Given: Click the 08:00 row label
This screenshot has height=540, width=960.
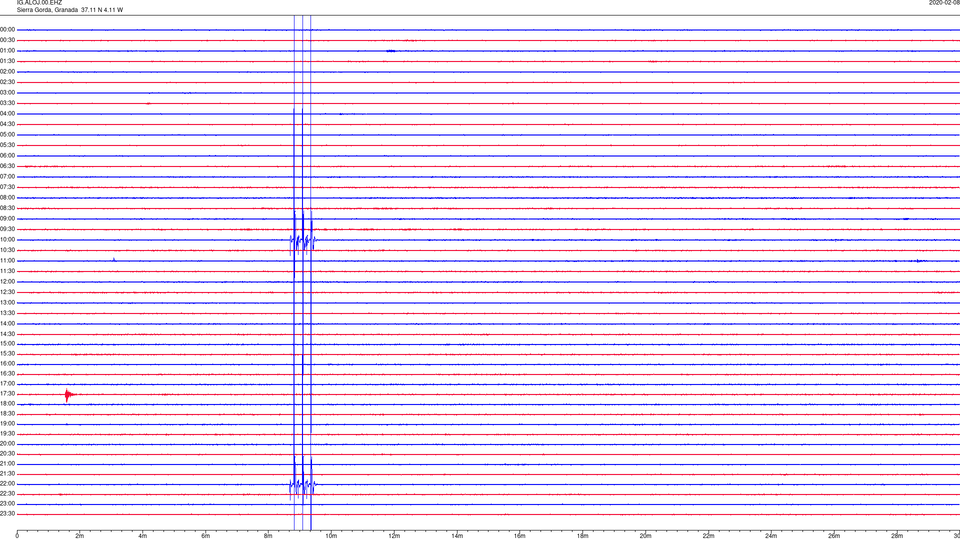Looking at the screenshot, I should click(7, 198).
